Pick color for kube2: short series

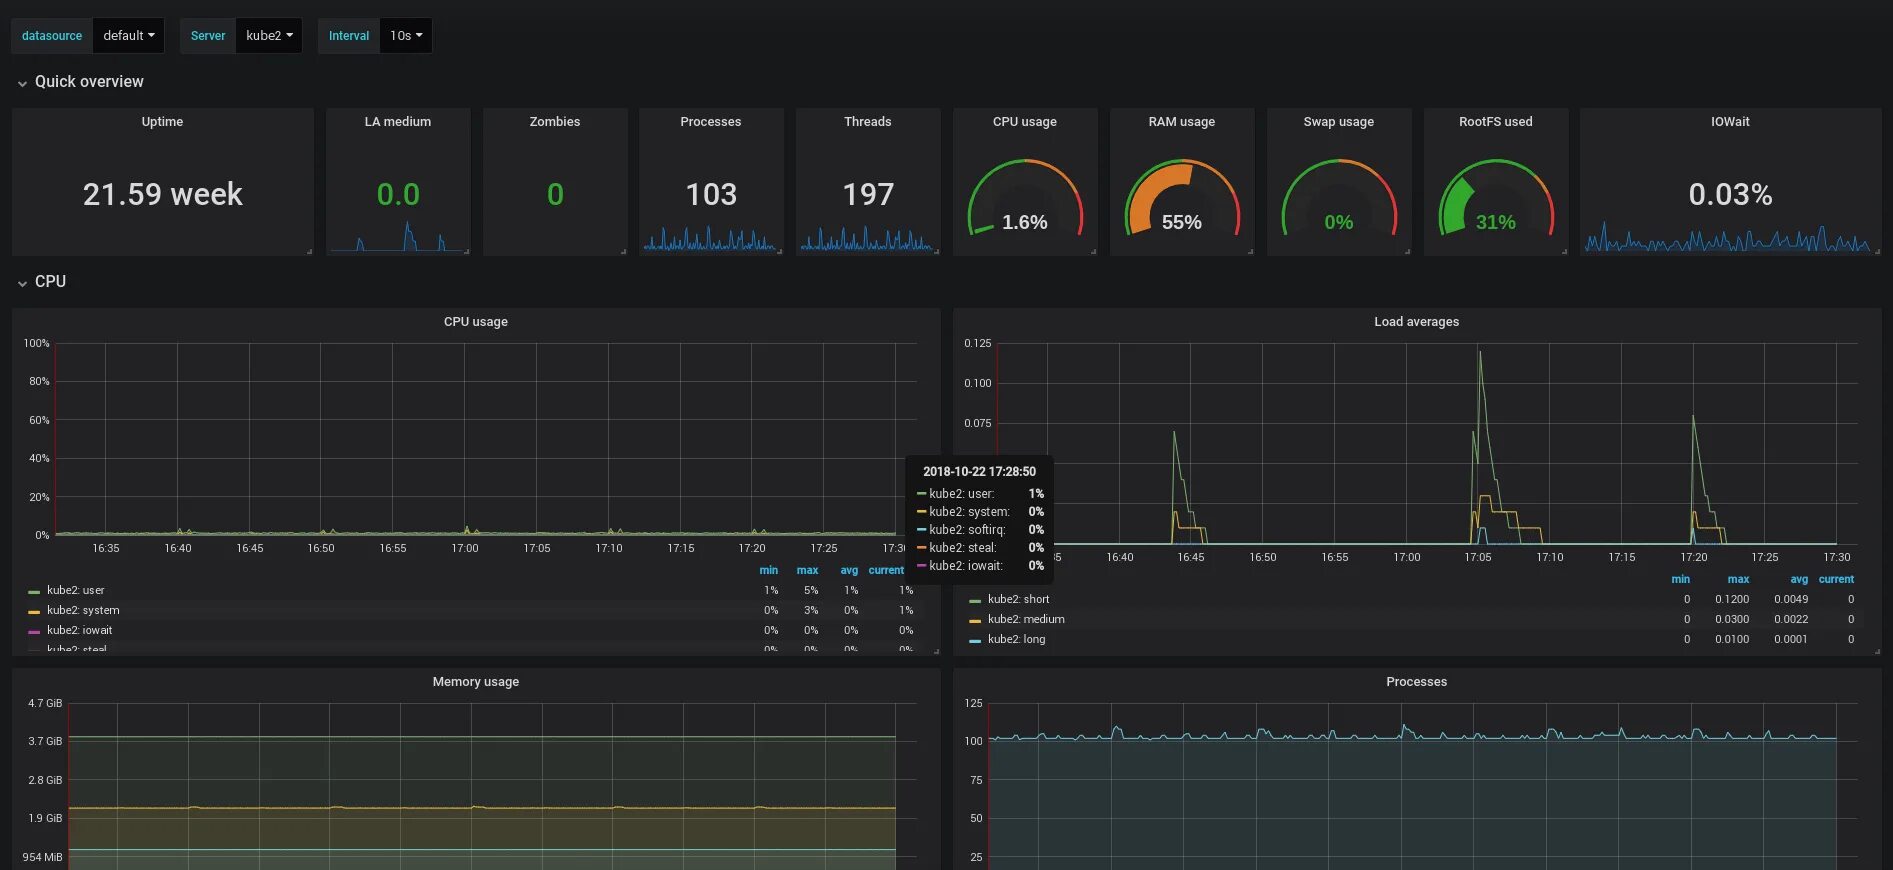(x=975, y=601)
